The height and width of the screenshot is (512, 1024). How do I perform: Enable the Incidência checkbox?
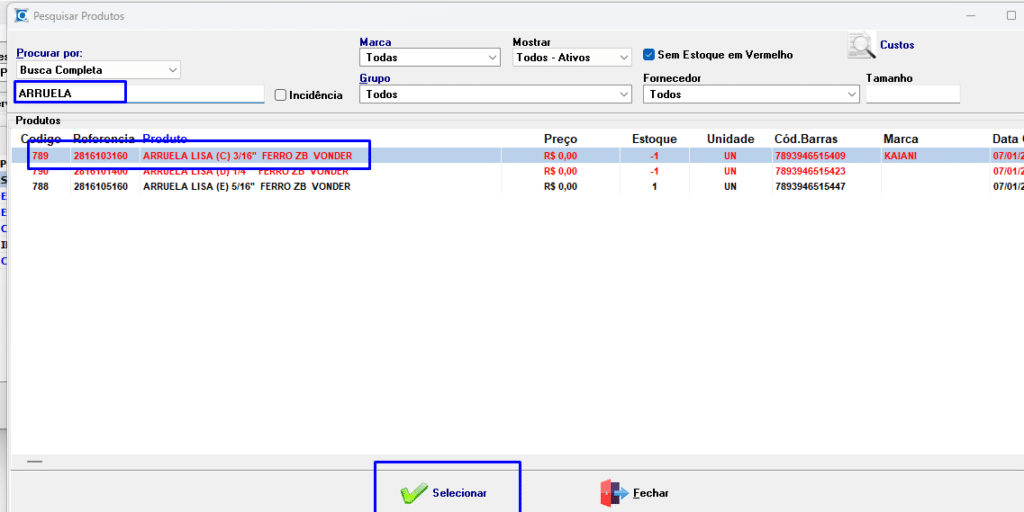(281, 95)
